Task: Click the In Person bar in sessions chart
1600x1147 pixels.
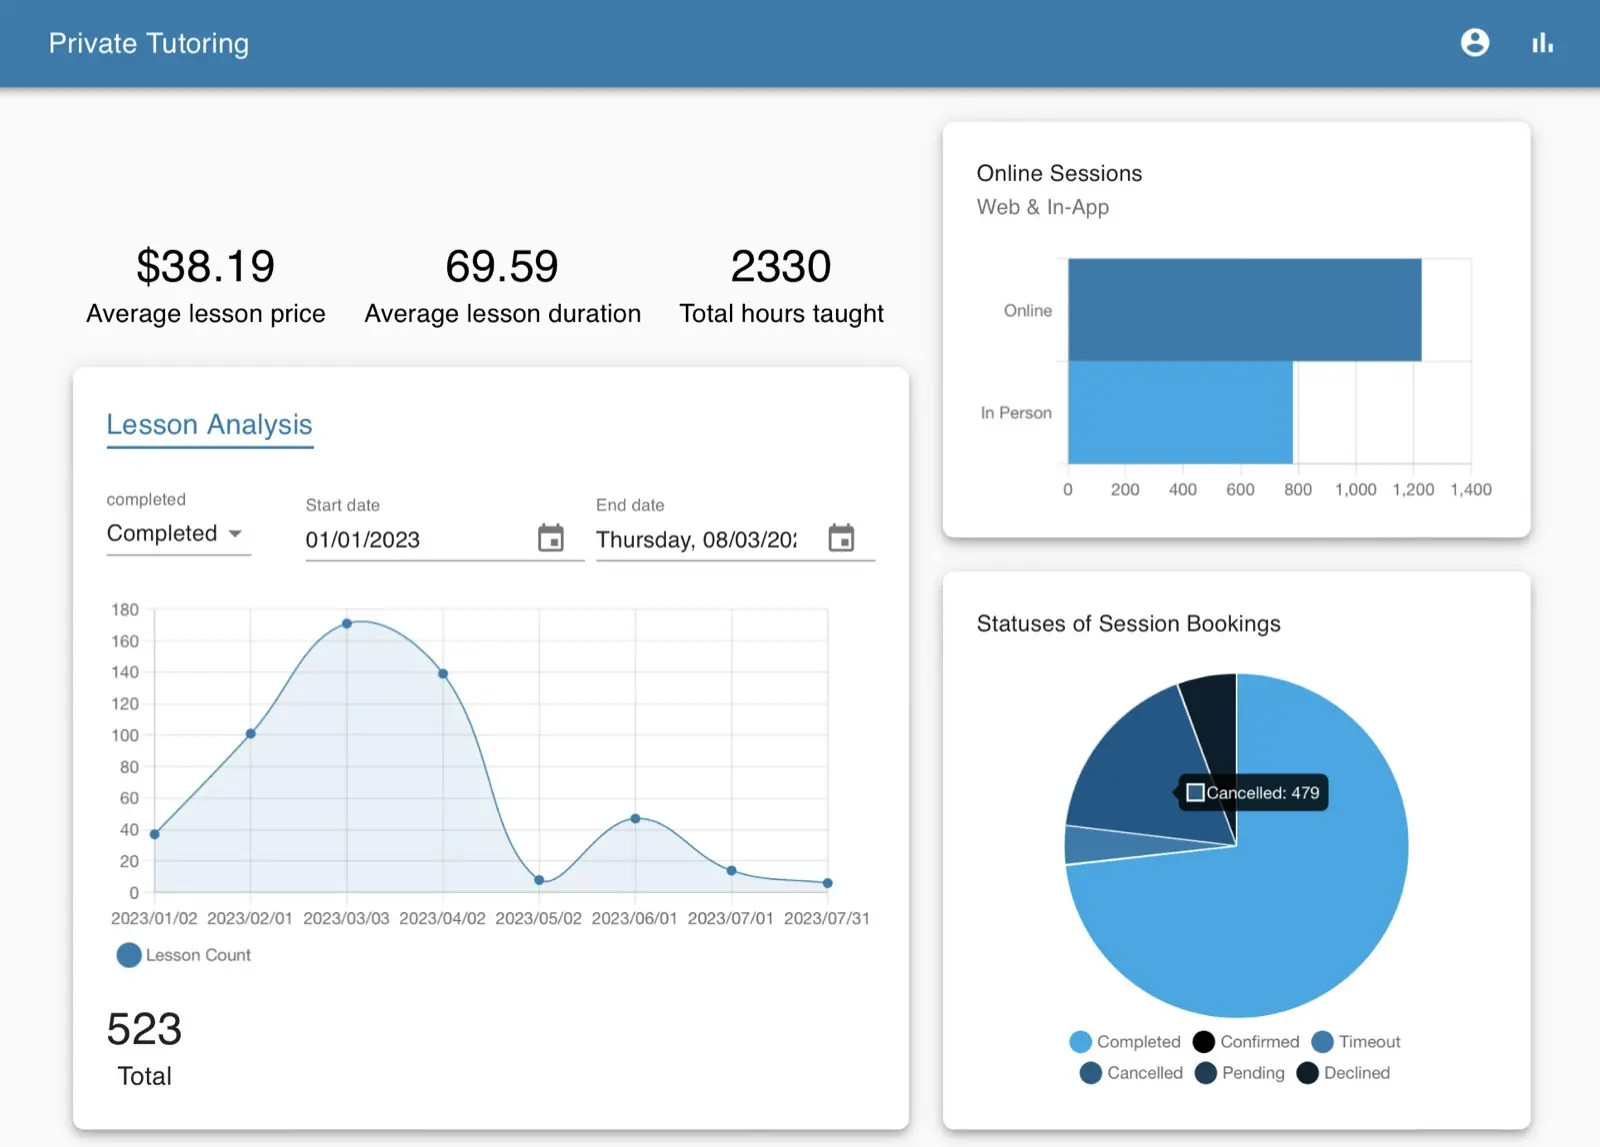Action: point(1181,412)
